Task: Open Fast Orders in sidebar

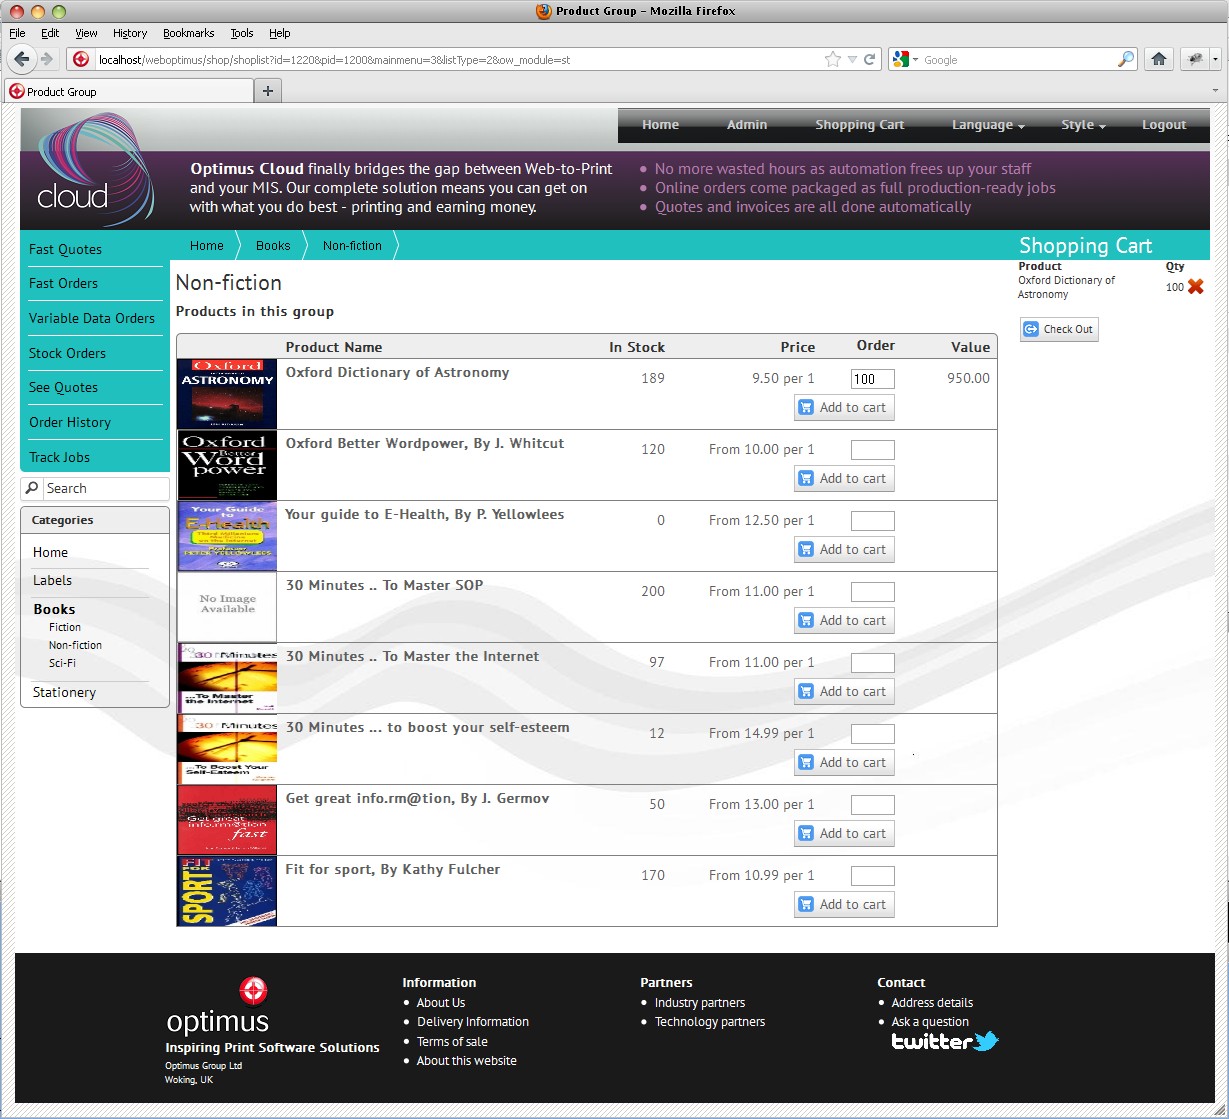Action: (x=63, y=283)
